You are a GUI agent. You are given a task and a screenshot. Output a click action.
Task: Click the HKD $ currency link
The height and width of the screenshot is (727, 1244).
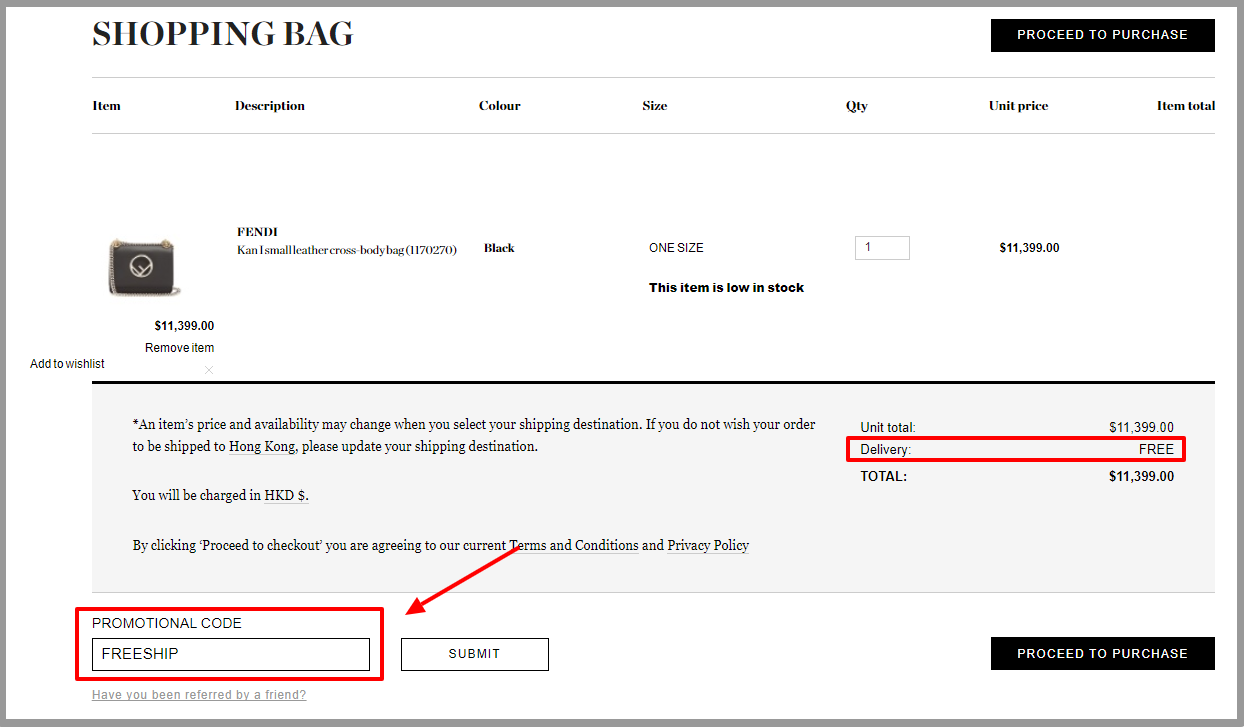[x=285, y=495]
